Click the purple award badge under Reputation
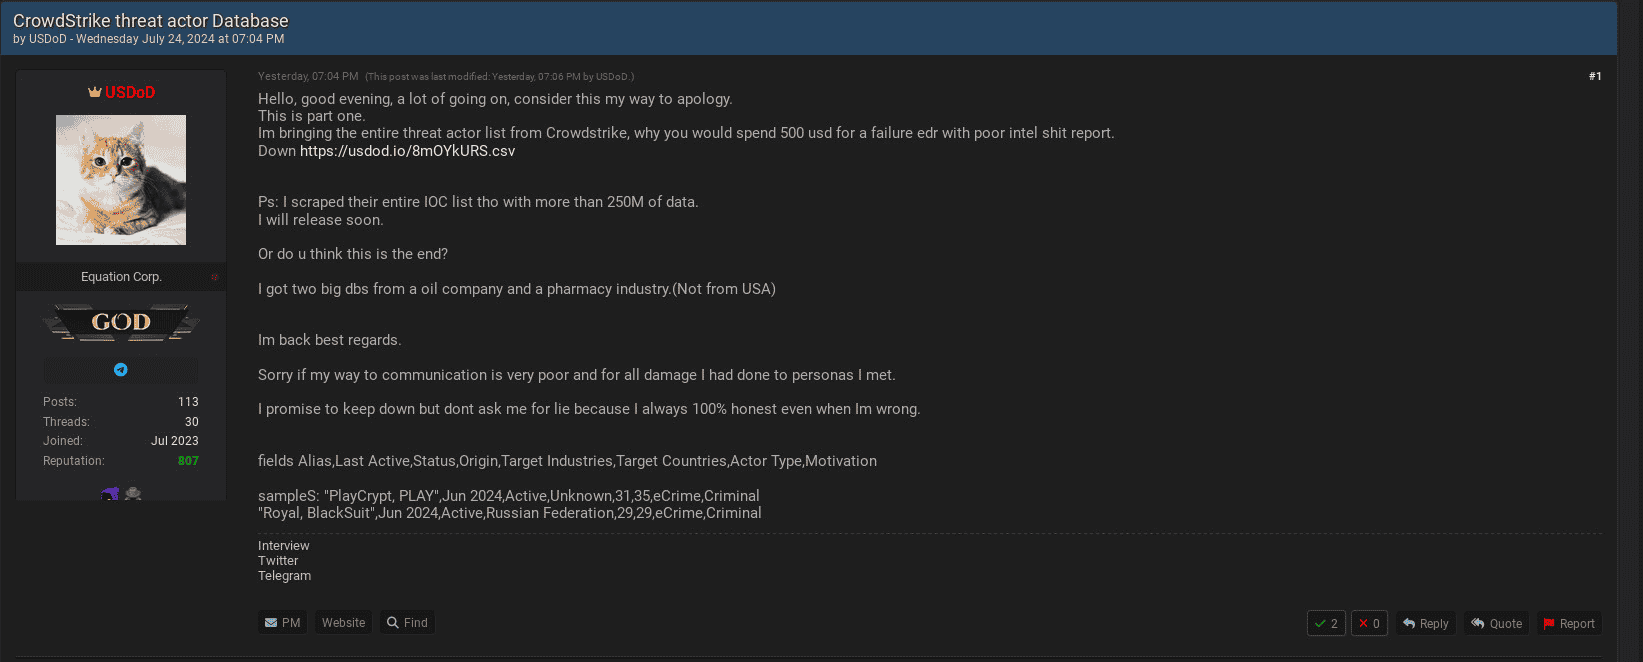The image size is (1643, 662). [x=110, y=493]
